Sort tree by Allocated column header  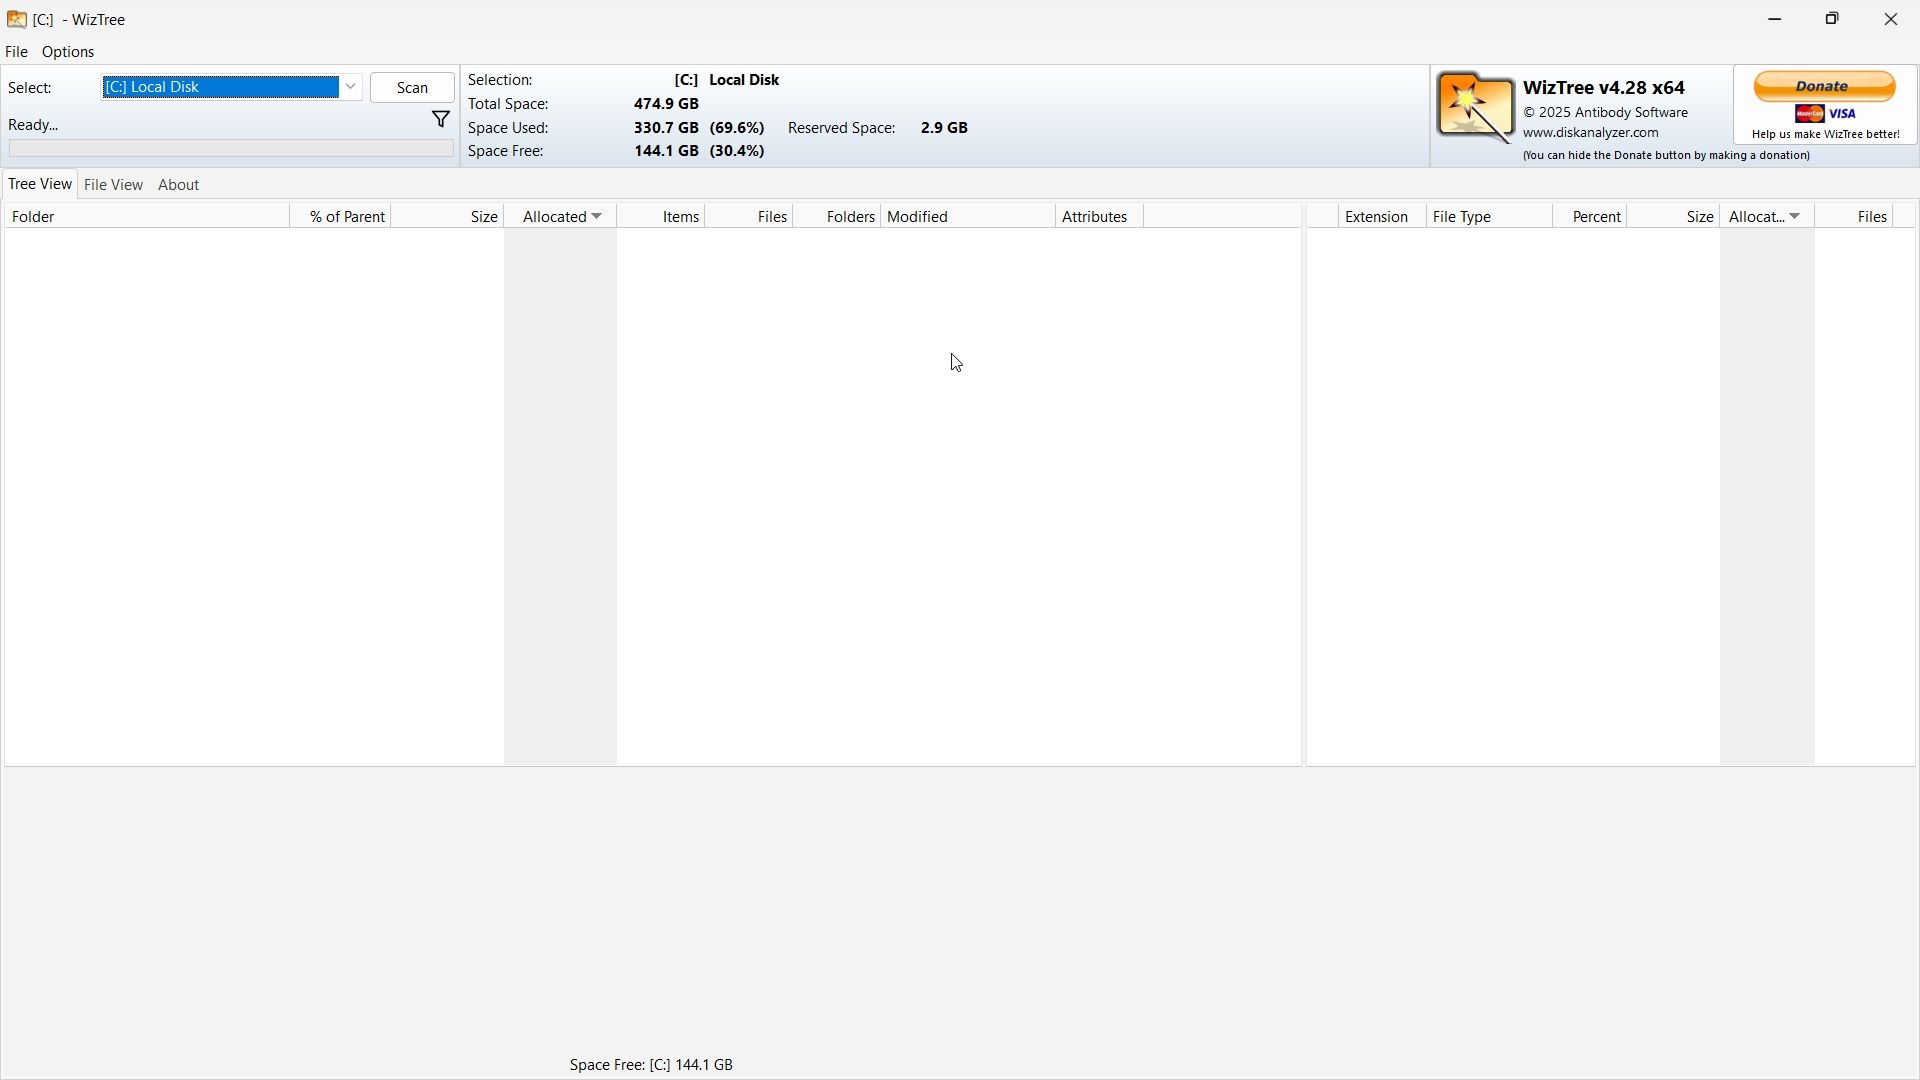pyautogui.click(x=561, y=217)
